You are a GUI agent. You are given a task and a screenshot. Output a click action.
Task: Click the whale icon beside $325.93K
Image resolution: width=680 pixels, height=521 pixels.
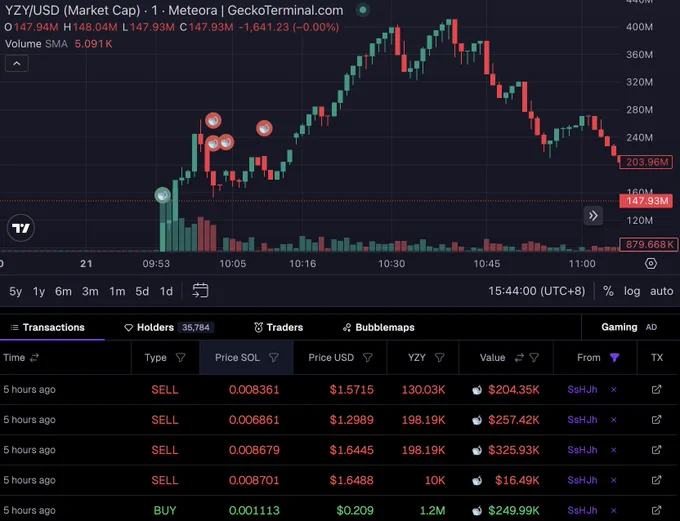(x=477, y=450)
